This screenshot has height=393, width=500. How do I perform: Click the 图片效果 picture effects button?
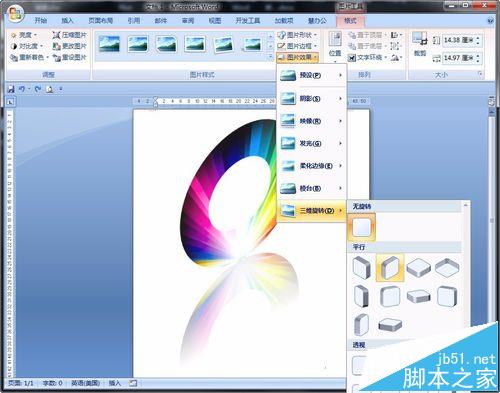click(x=297, y=57)
